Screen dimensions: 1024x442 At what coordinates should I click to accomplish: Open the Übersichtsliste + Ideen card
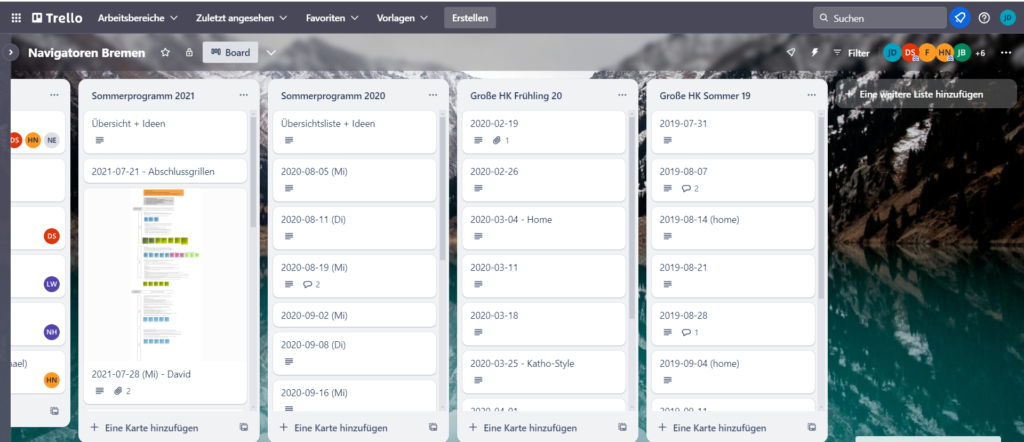(355, 132)
